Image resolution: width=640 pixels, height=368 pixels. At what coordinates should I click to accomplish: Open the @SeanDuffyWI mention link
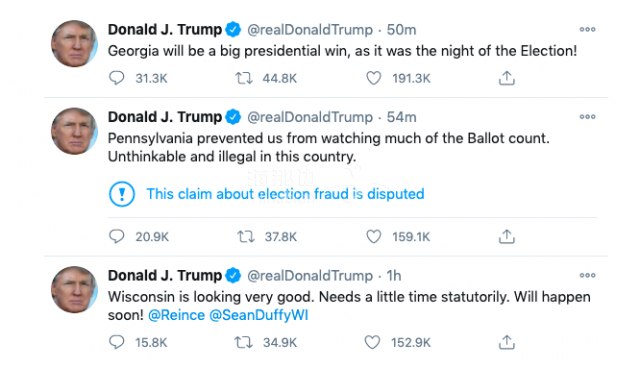(259, 315)
